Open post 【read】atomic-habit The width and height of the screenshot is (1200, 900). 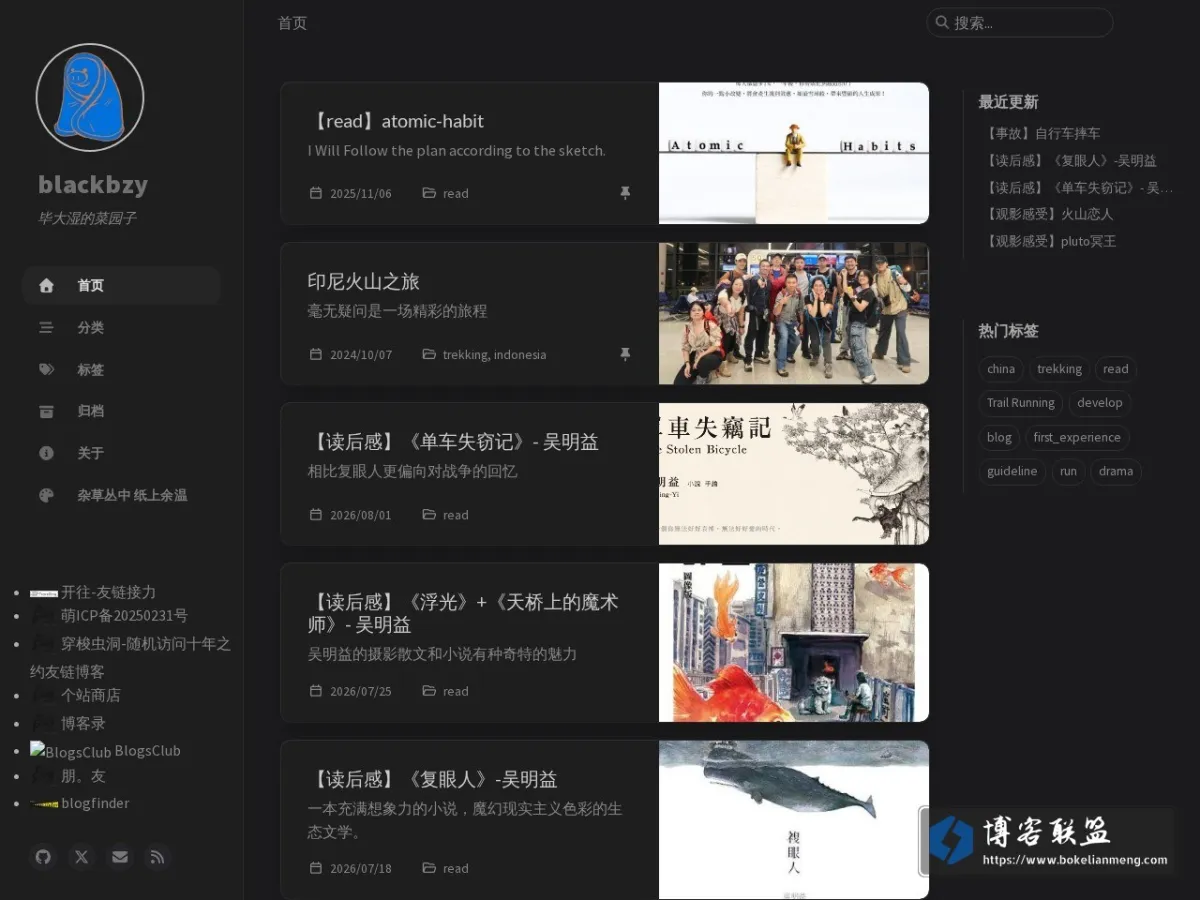point(396,121)
